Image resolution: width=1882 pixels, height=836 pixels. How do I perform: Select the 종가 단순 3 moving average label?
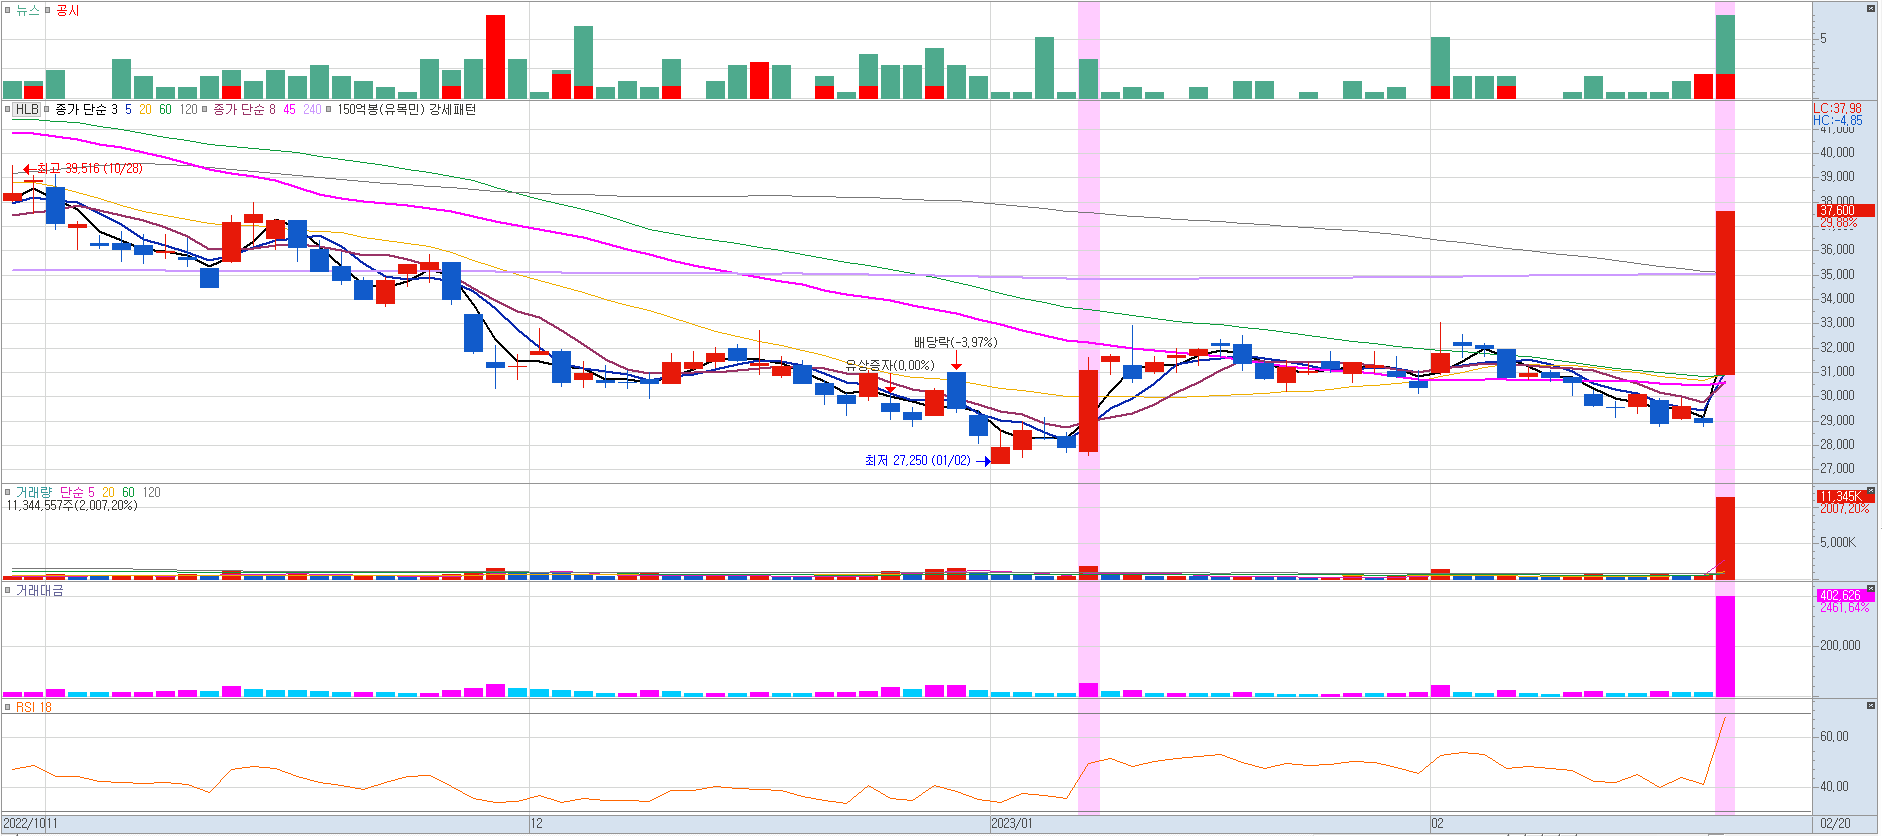86,109
